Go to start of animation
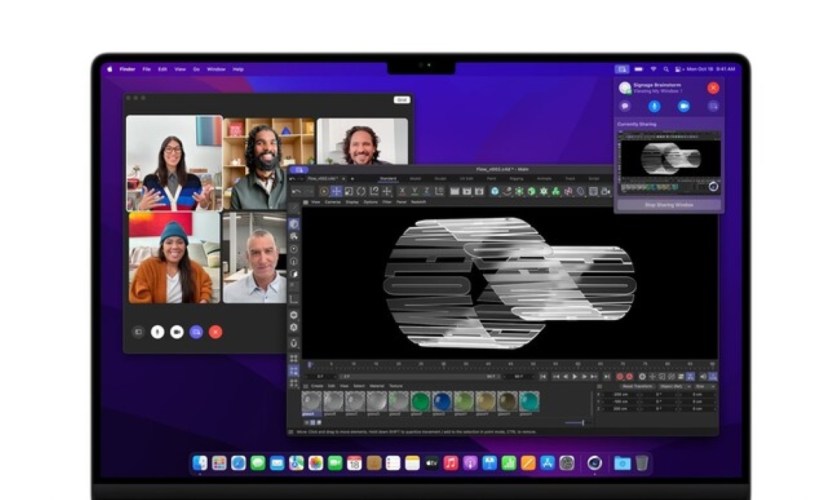 click(x=543, y=377)
